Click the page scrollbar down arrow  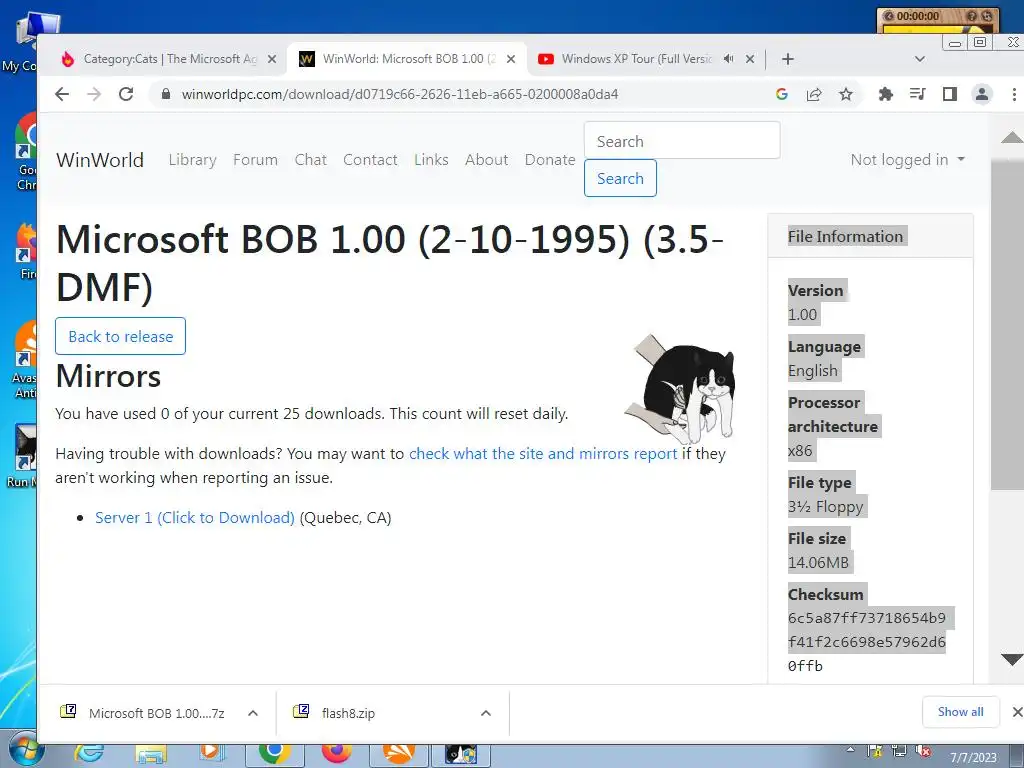pos(1012,660)
